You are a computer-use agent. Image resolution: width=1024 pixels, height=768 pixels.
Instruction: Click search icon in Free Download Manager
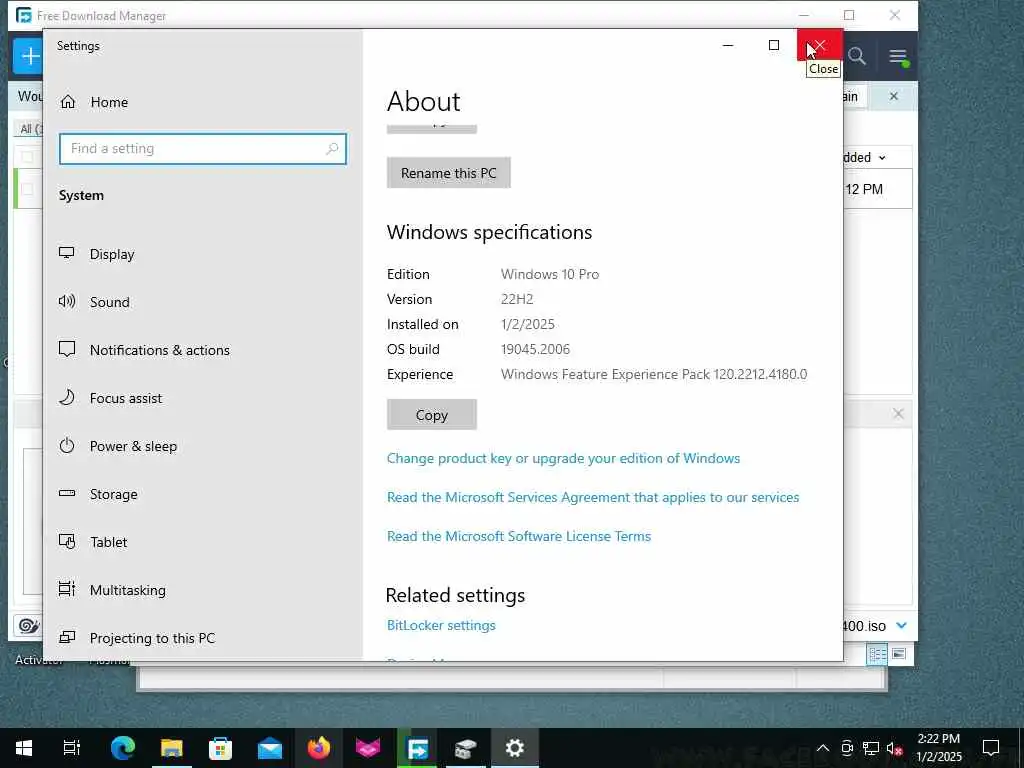[x=857, y=57]
